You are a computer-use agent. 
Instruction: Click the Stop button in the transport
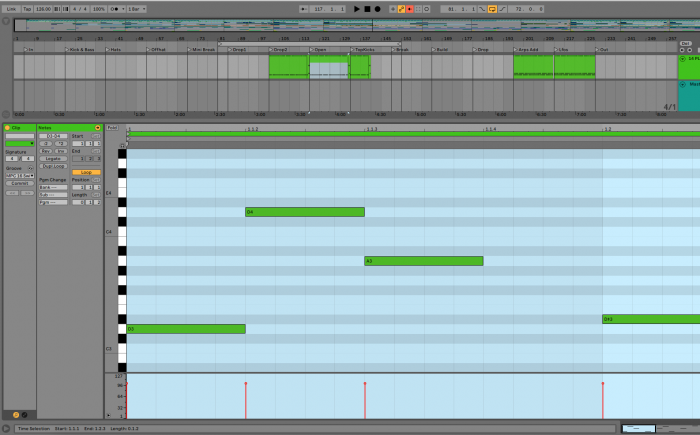pyautogui.click(x=367, y=9)
